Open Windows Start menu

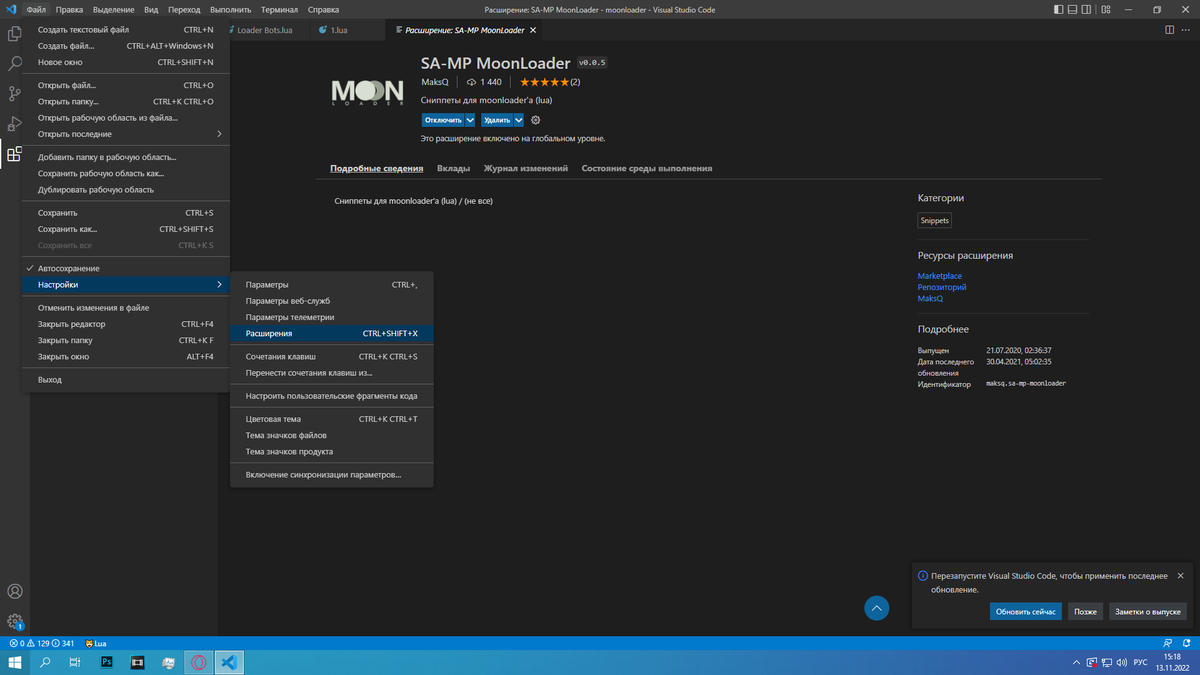click(15, 662)
